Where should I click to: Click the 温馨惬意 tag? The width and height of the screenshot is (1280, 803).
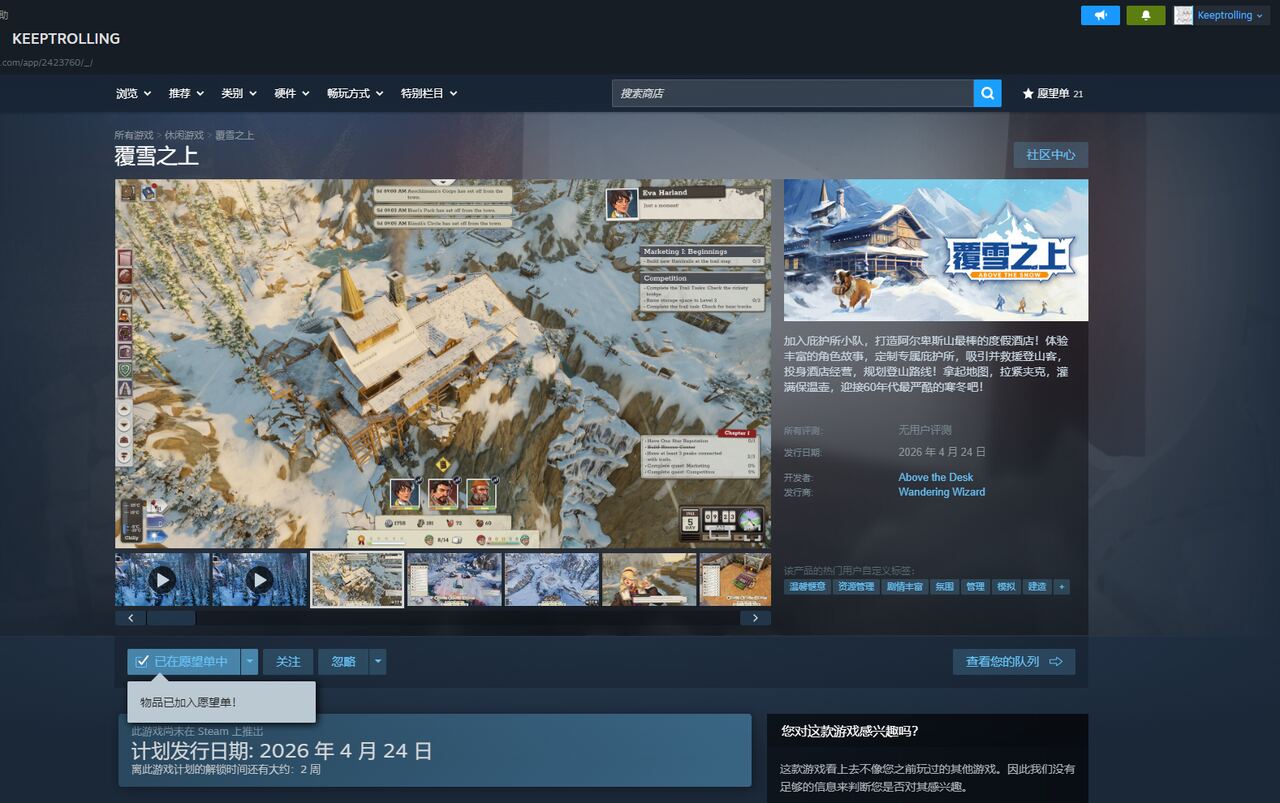coord(807,587)
